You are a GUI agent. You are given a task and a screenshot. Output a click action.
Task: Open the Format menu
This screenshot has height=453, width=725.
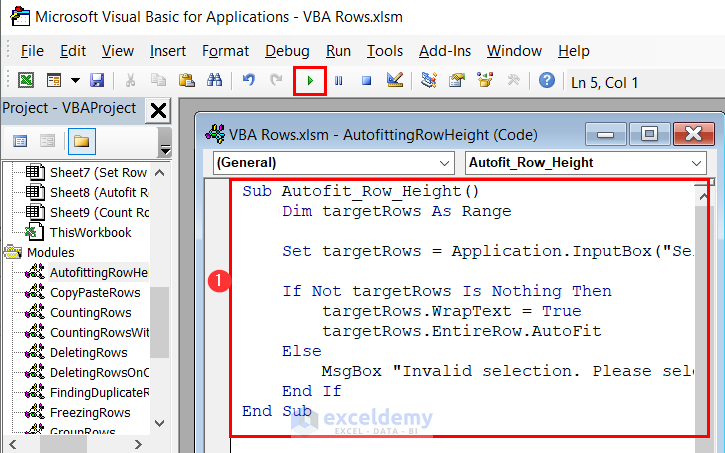point(225,51)
